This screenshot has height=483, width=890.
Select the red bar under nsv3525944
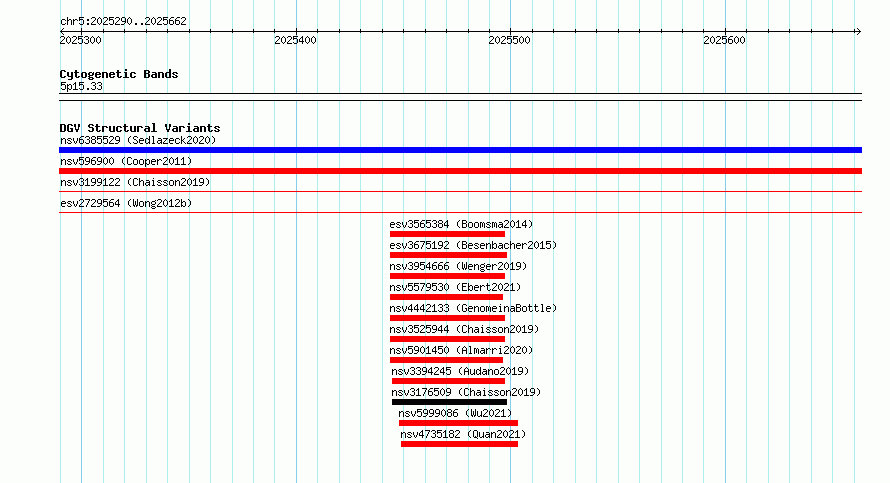(x=447, y=339)
